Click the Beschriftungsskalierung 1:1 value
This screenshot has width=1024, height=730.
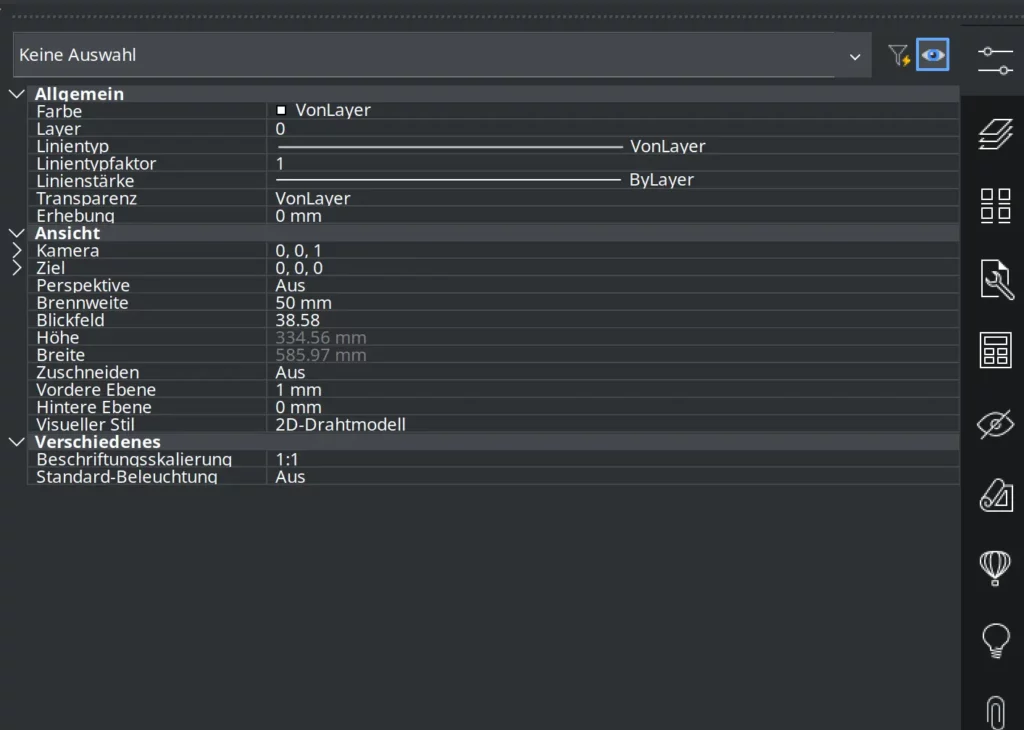point(613,459)
